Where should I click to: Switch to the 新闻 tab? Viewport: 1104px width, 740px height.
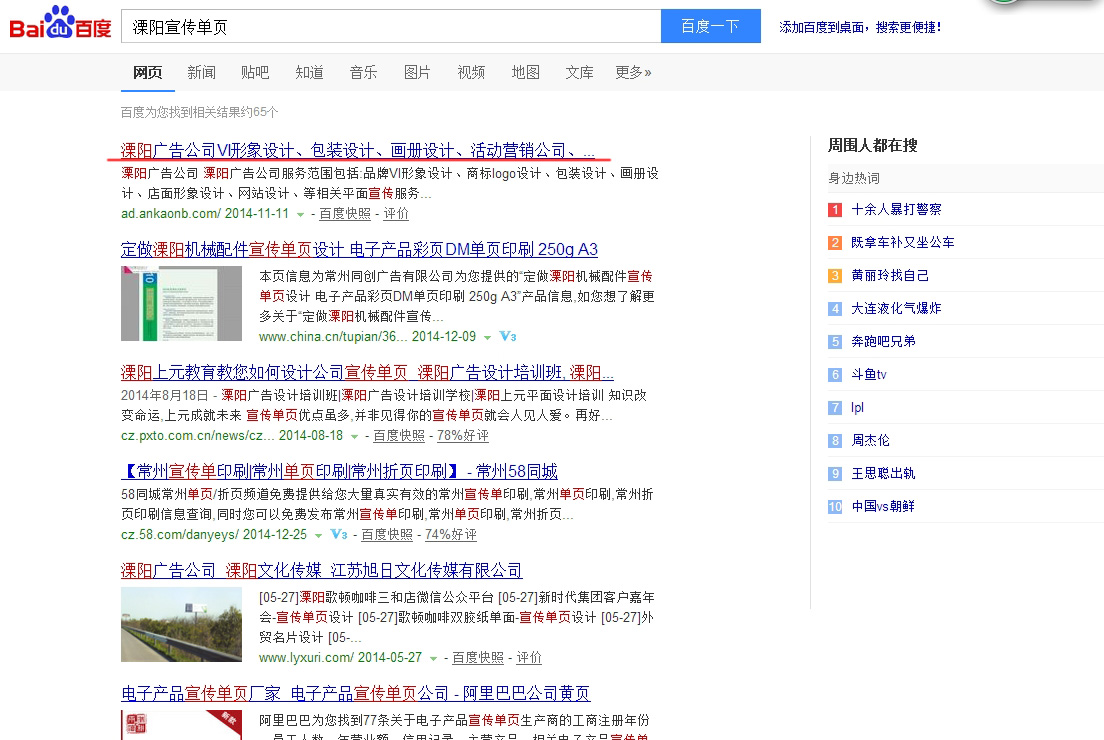click(201, 73)
